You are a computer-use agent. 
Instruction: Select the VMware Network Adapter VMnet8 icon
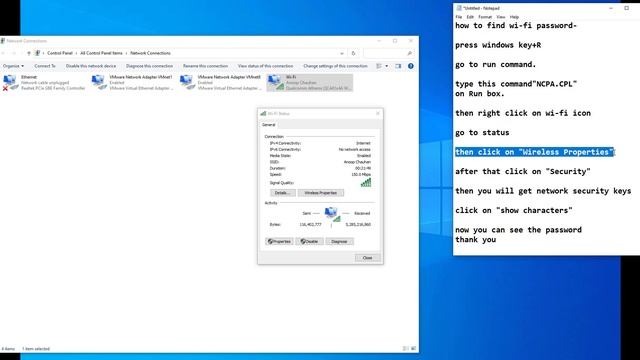tap(187, 82)
